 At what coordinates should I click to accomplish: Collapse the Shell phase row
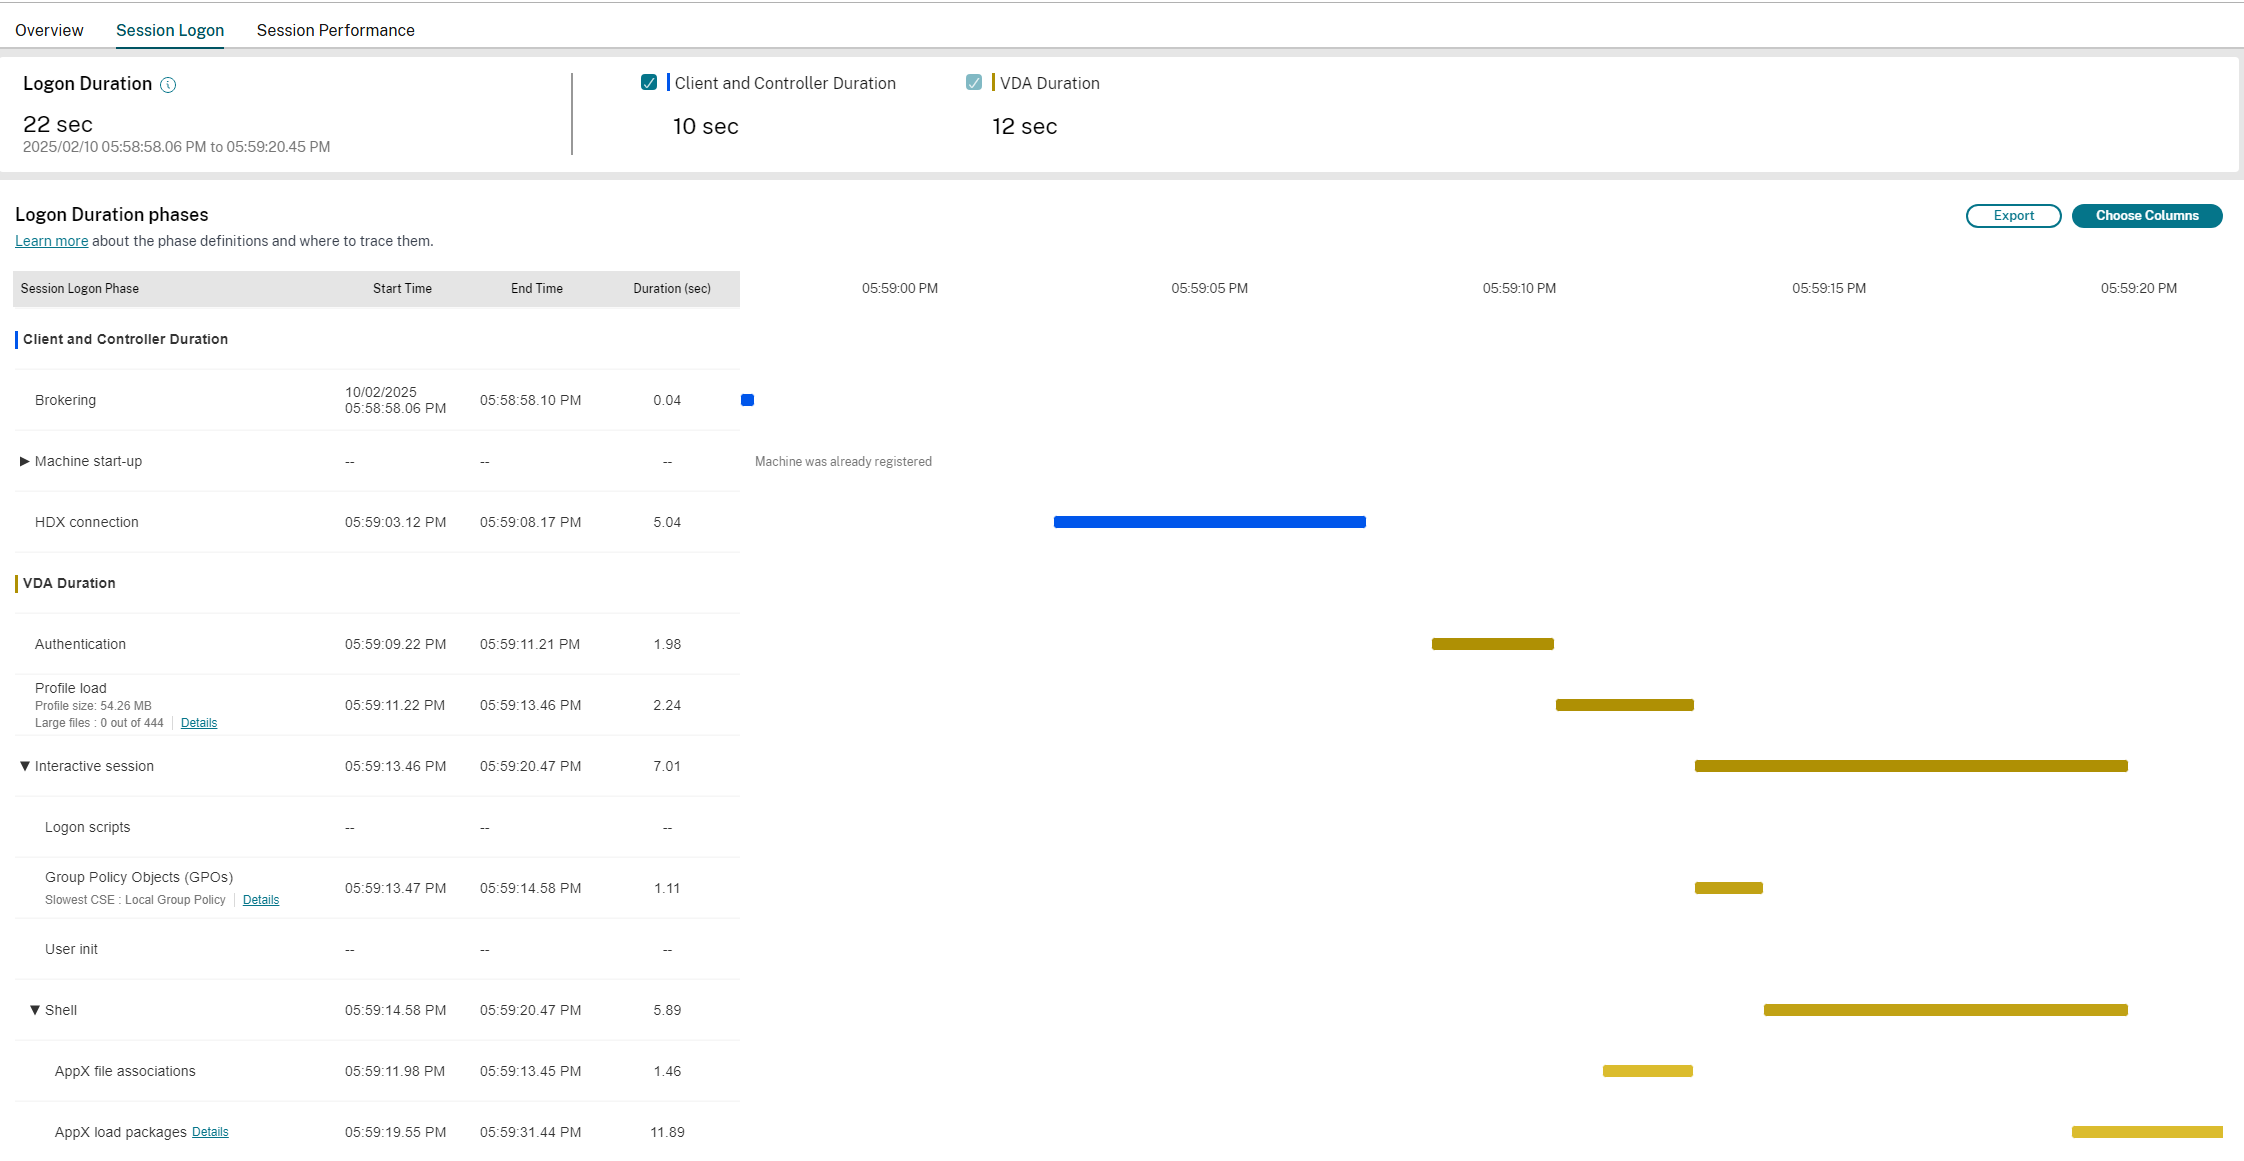coord(35,1010)
